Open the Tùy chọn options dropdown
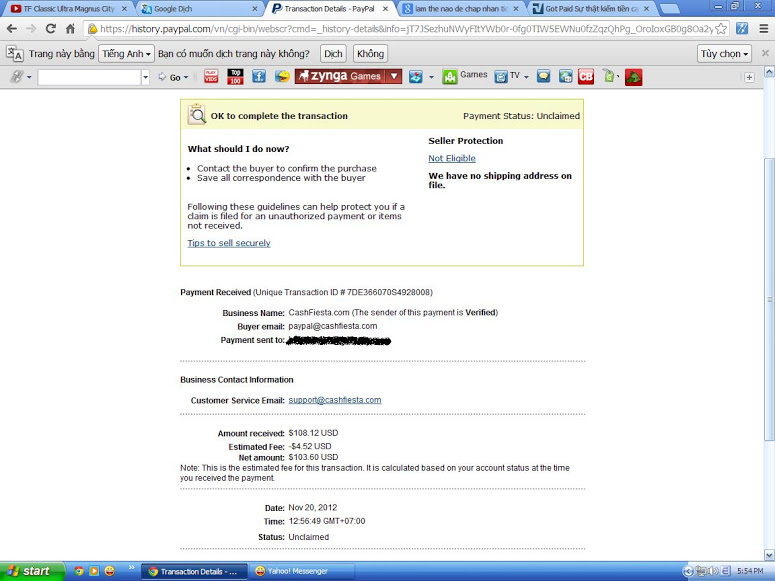Viewport: 775px width, 581px height. 725,53
